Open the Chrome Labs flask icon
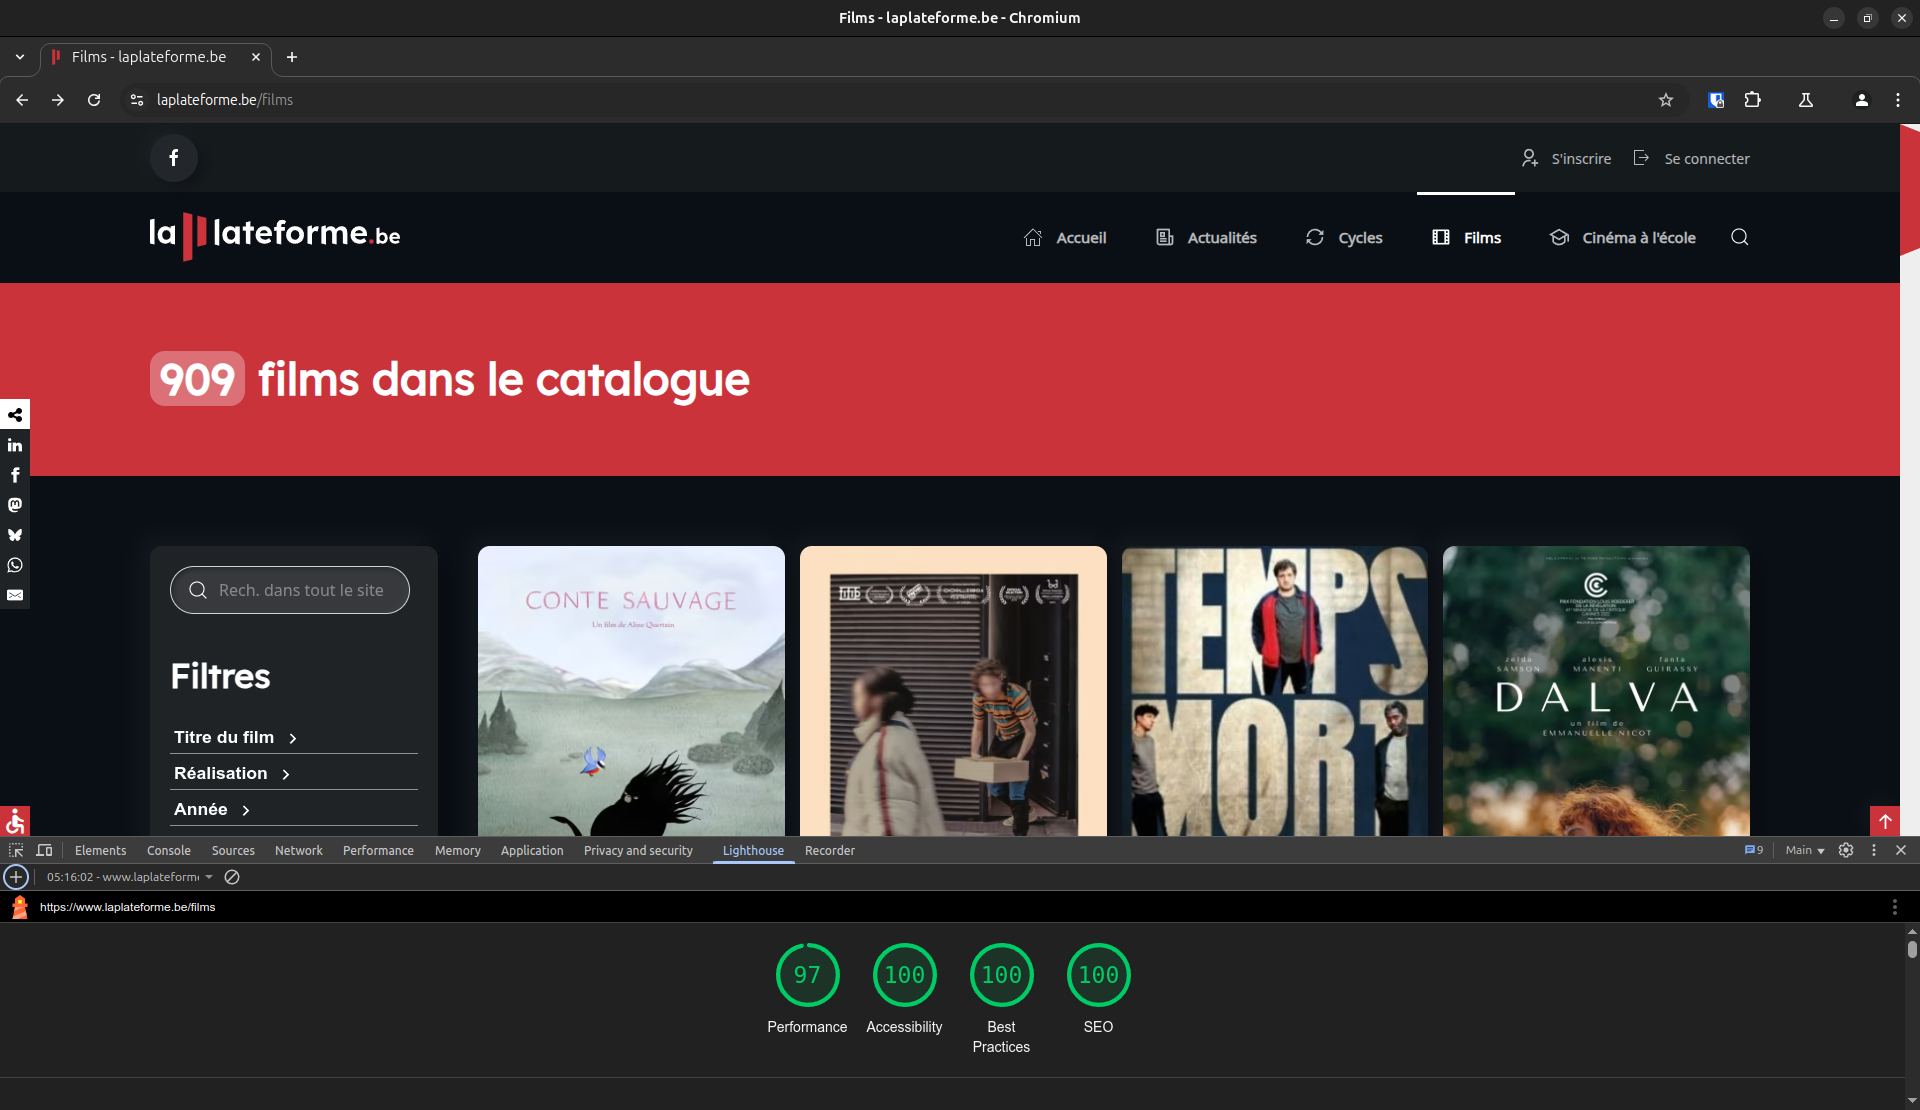 tap(1806, 100)
